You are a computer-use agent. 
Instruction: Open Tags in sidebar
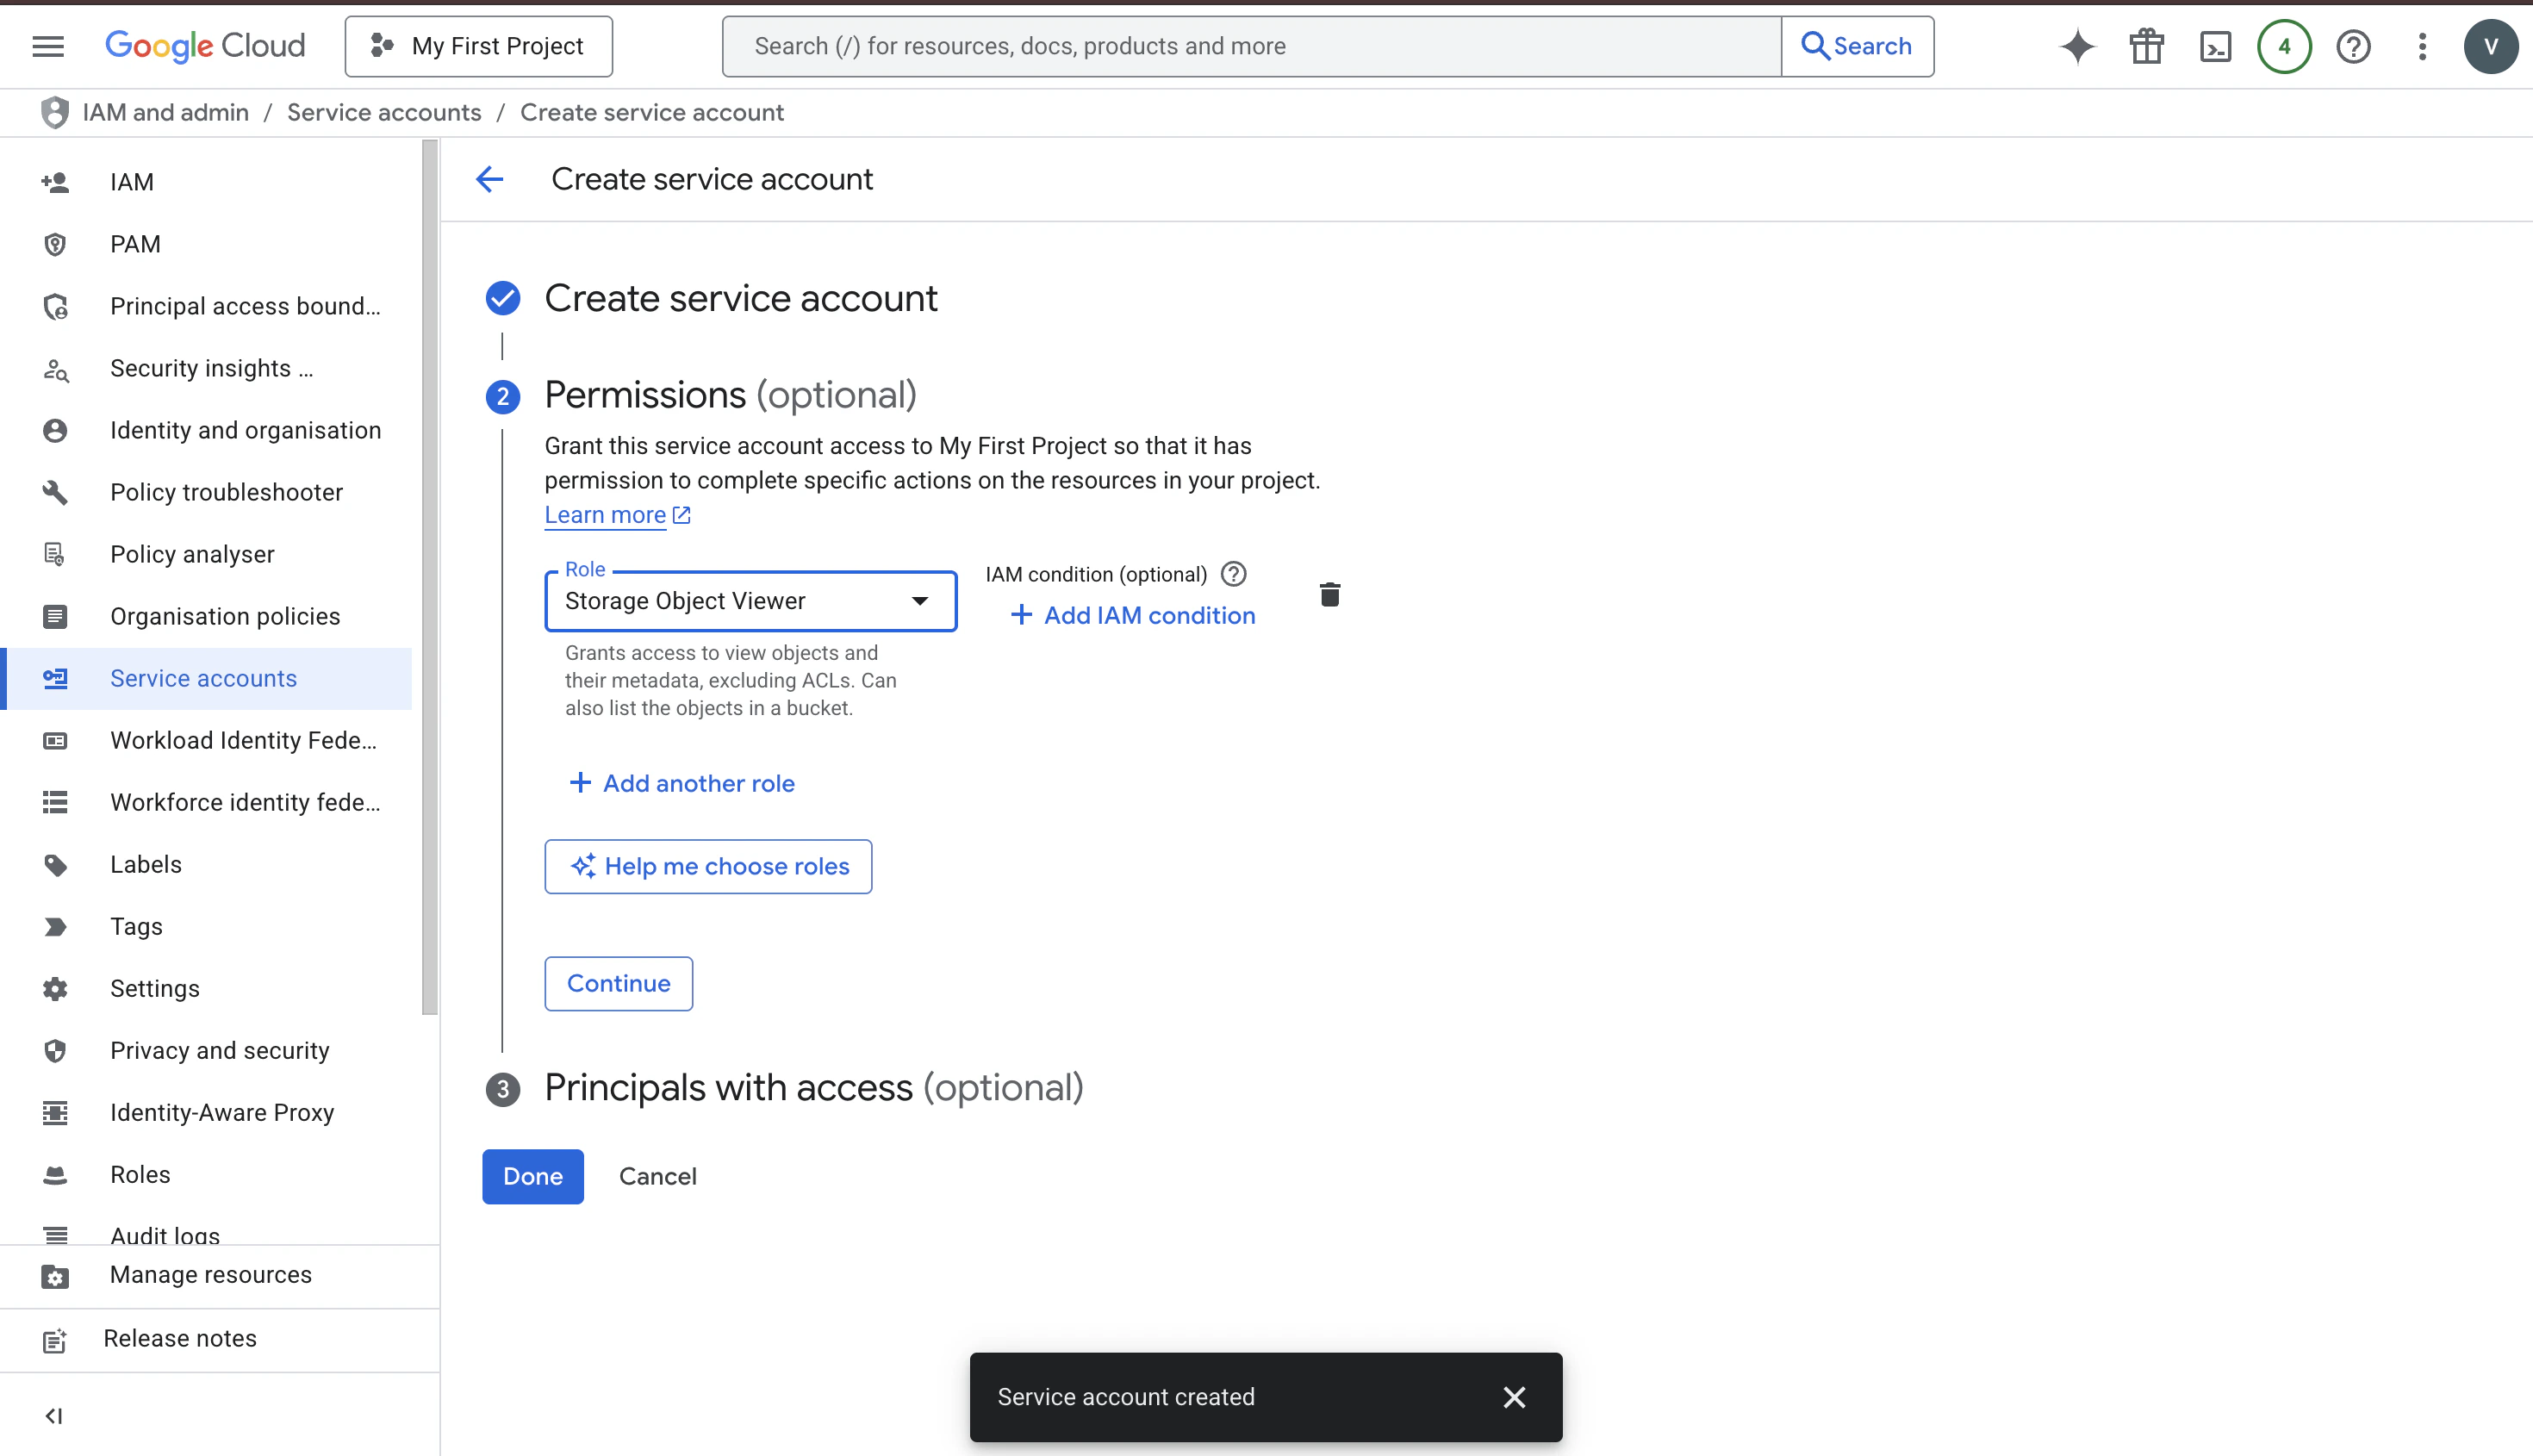[206, 926]
